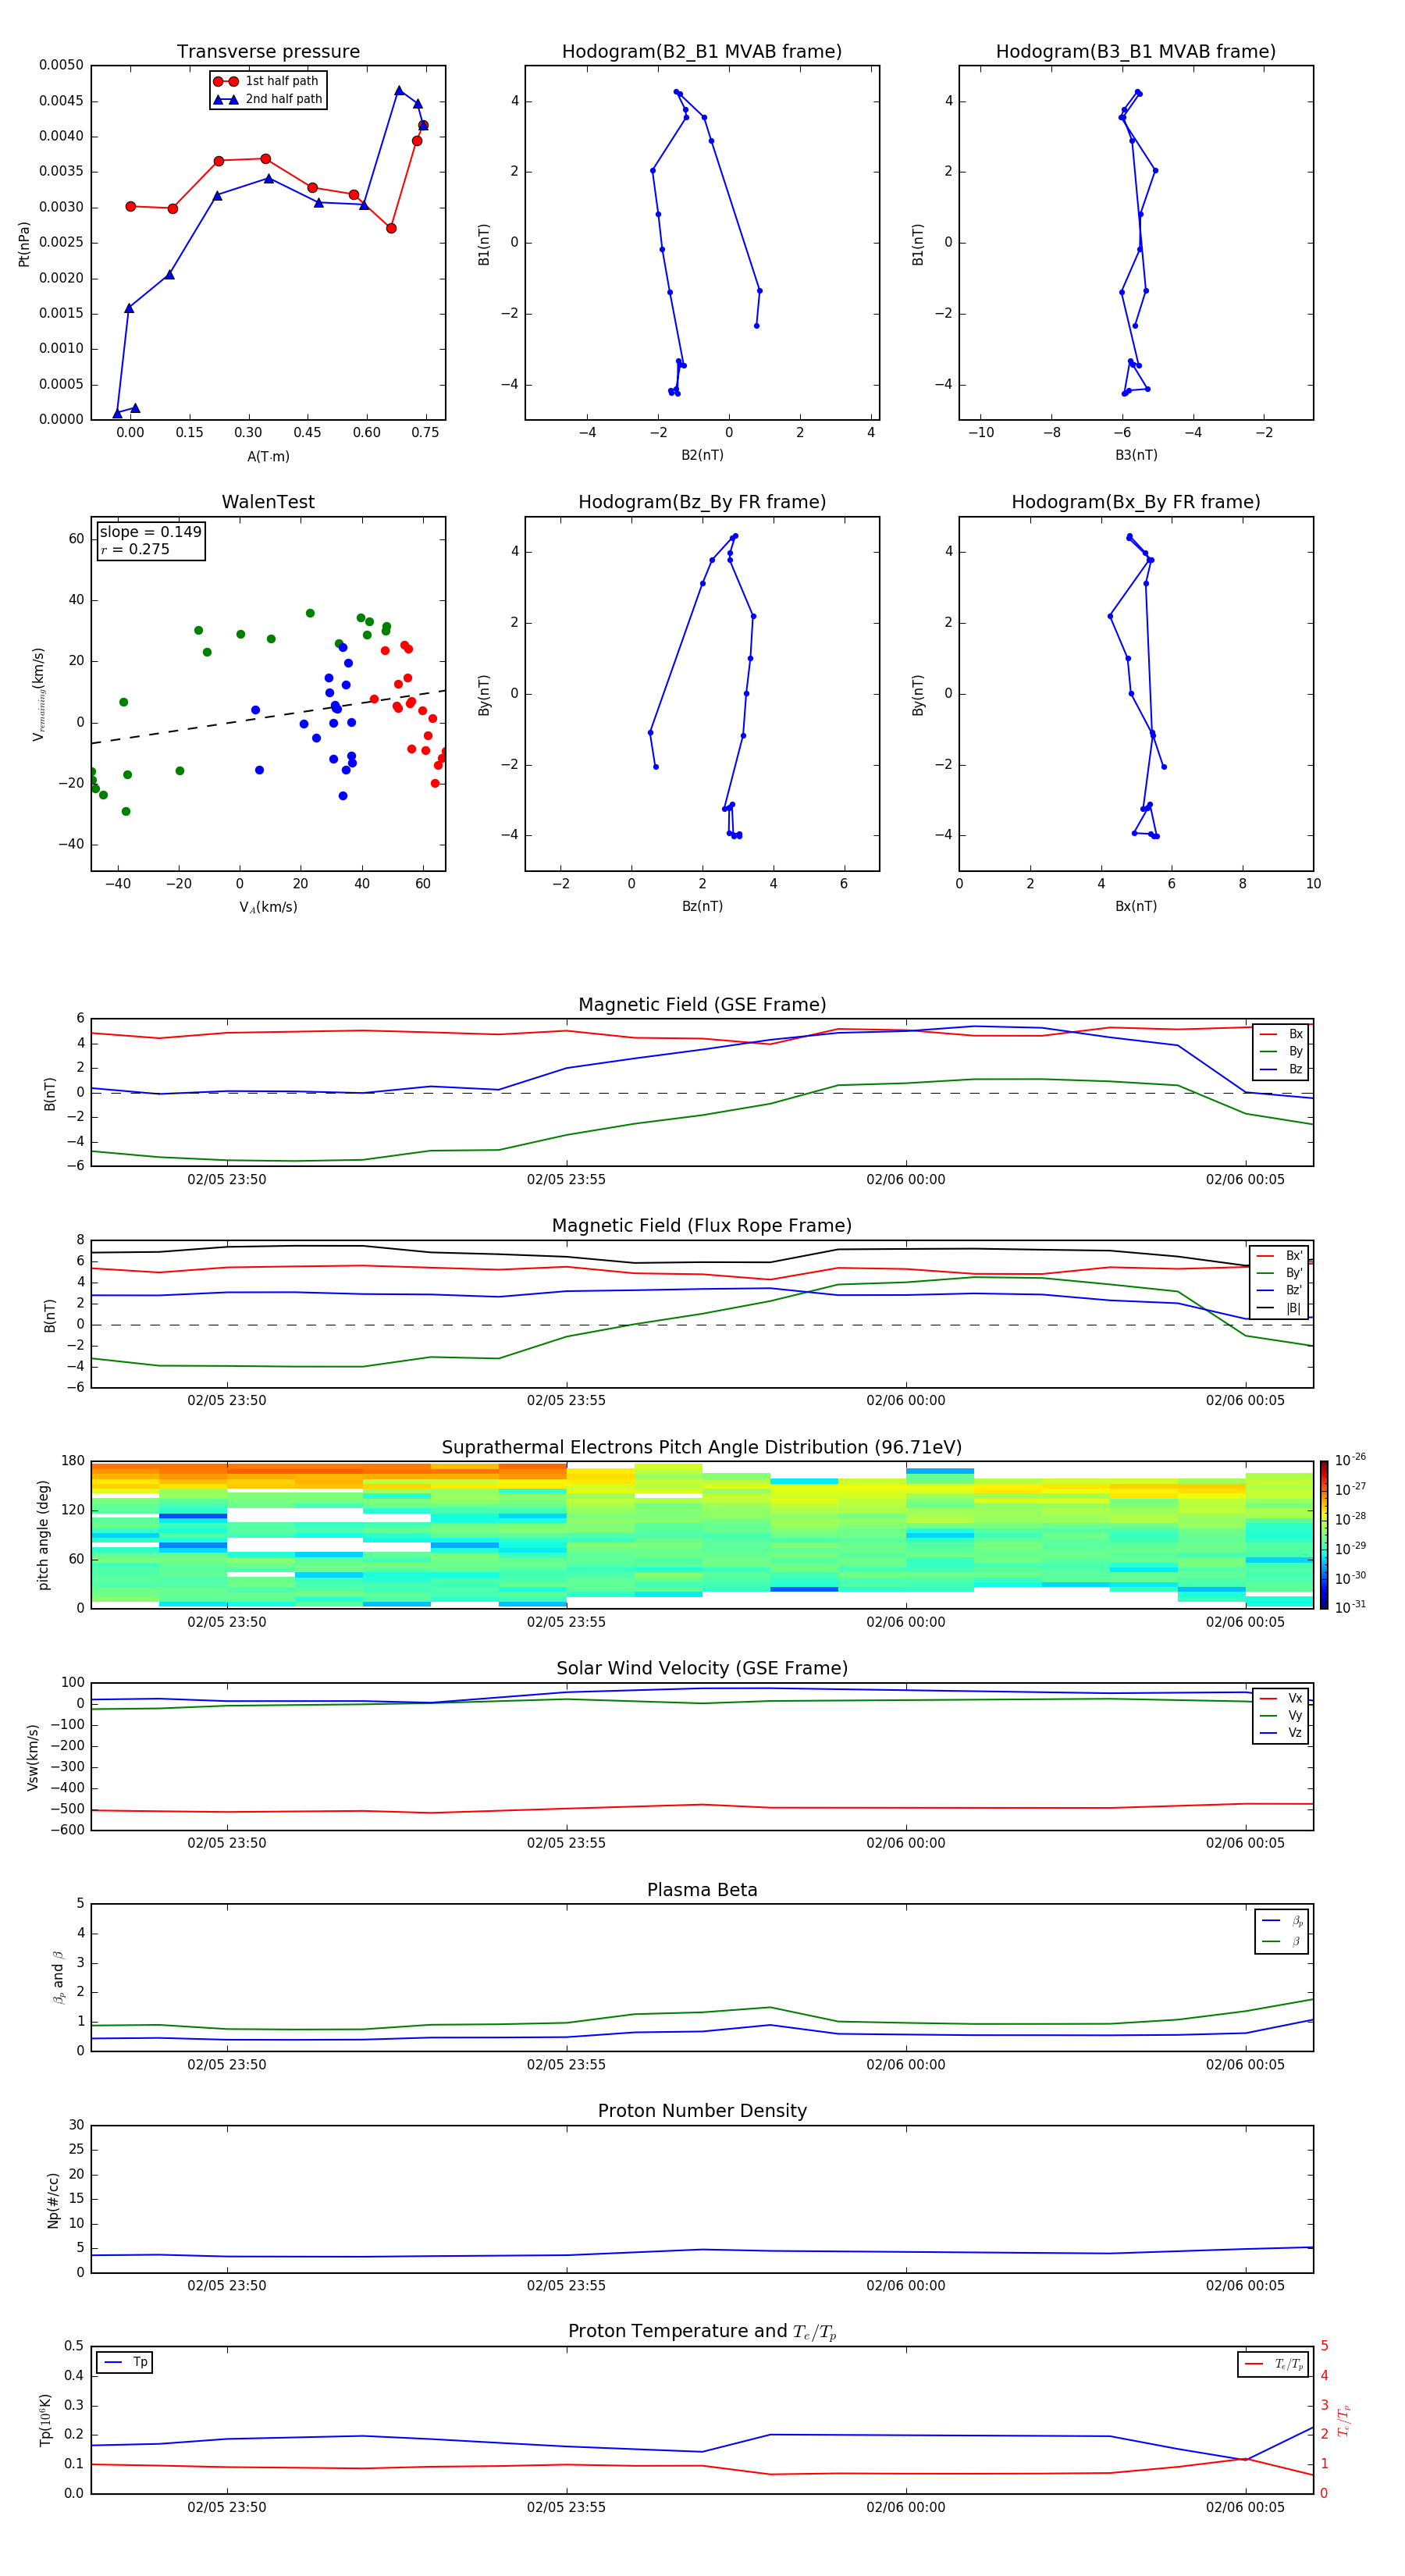This screenshot has height=2576, width=1405.
Task: Click the 'β' green legend entry in Plasma Beta
Action: click(x=1283, y=1941)
